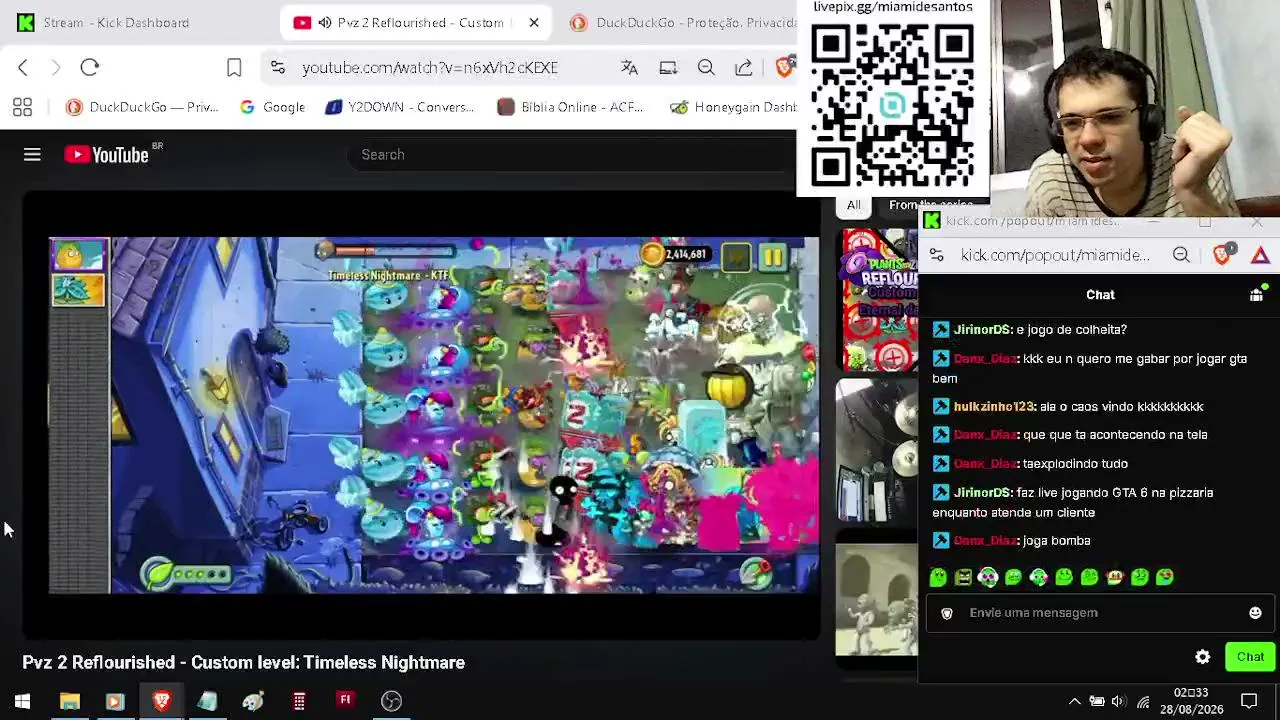Open zoom control in main browser address bar
Screen dimensions: 1280x720
[706, 67]
